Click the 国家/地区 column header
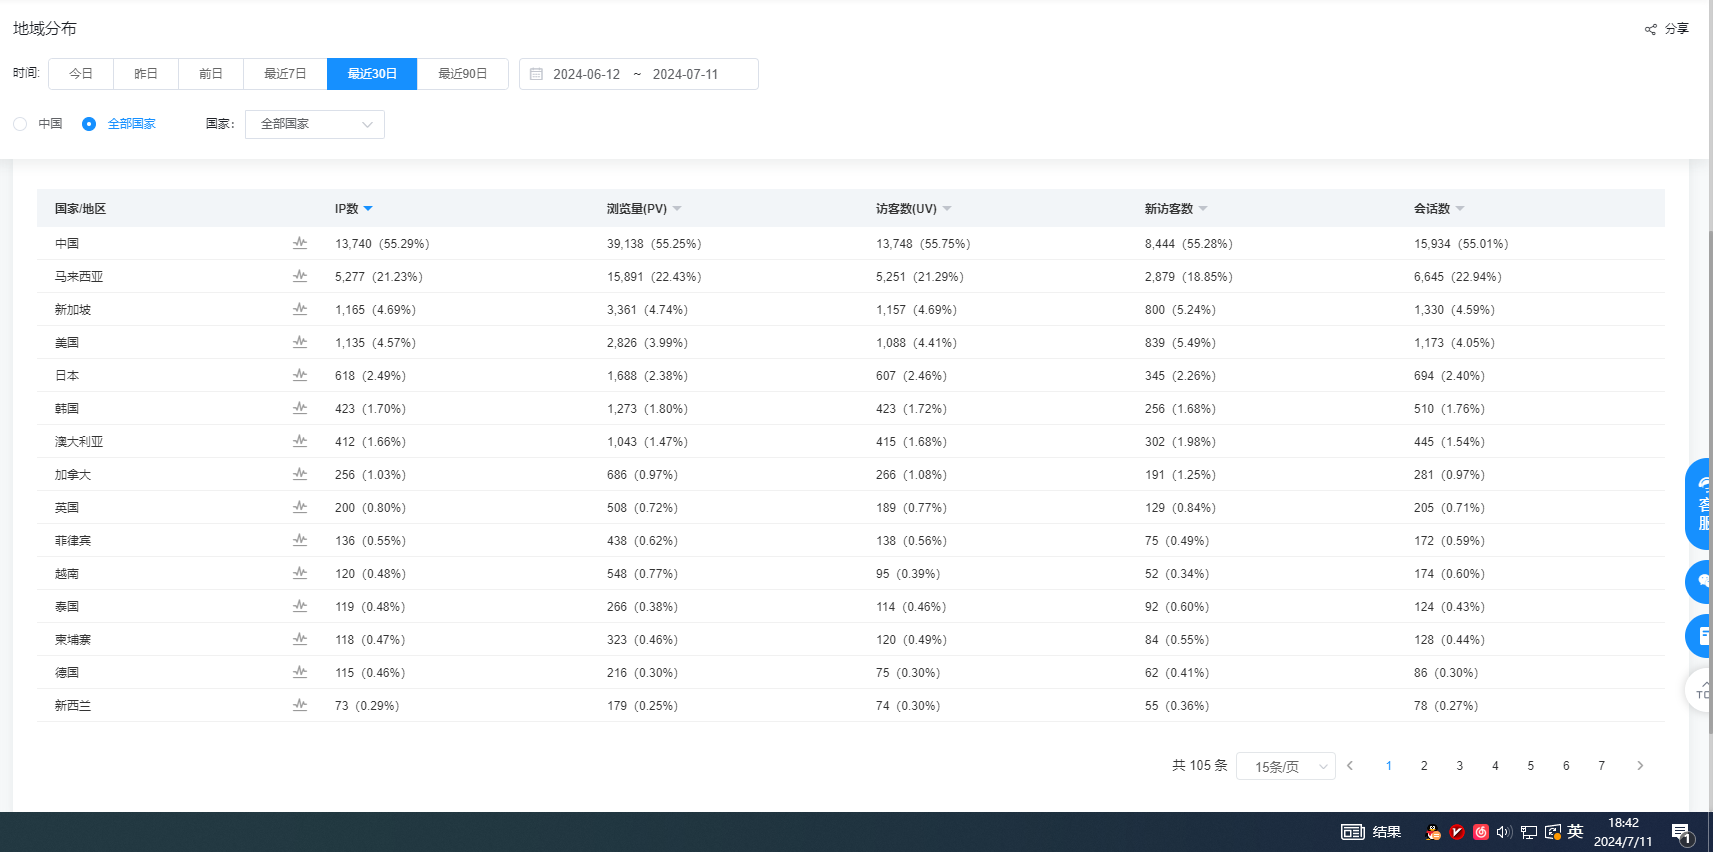 click(x=80, y=209)
